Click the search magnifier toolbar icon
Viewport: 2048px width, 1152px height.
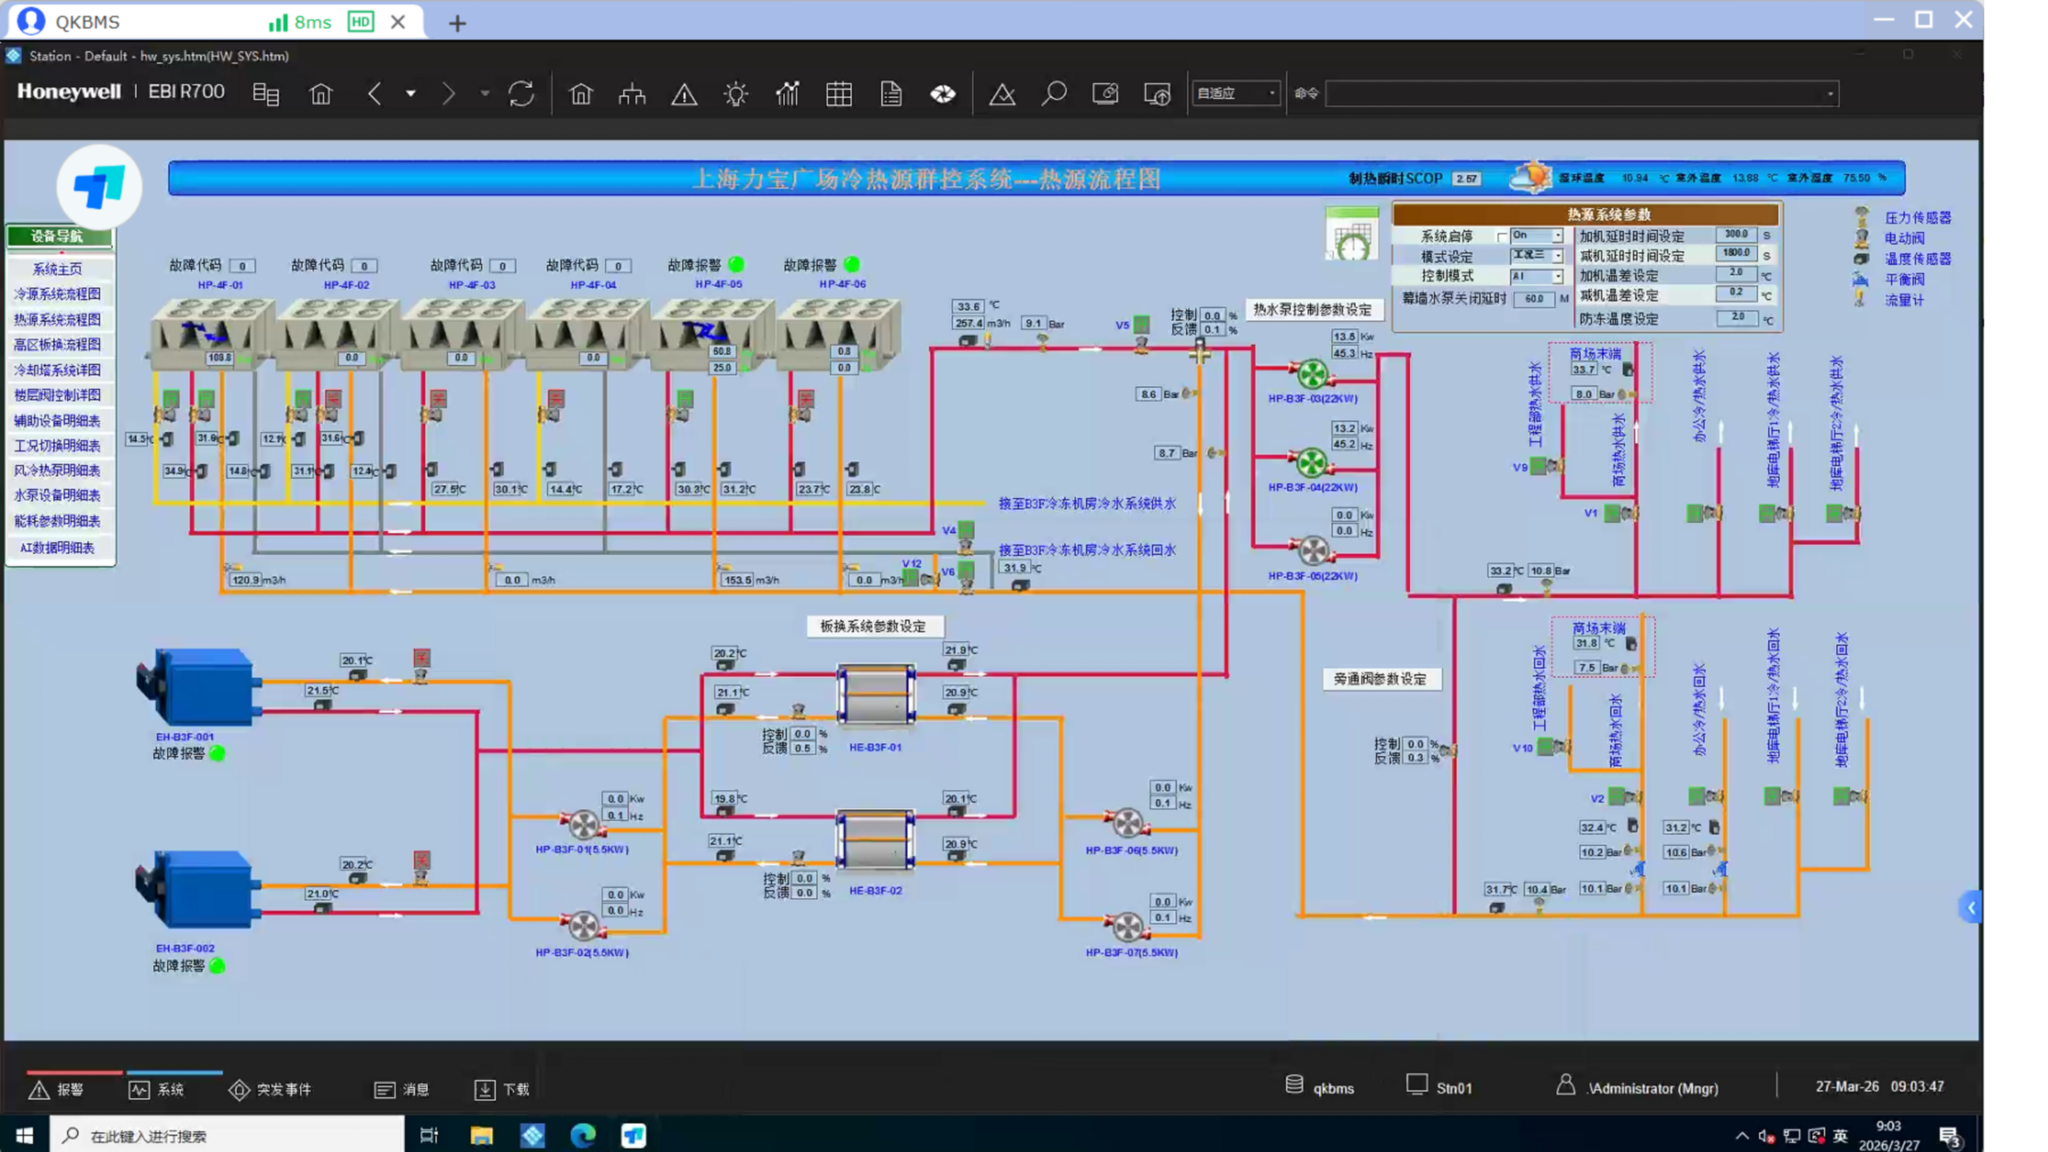tap(1054, 94)
